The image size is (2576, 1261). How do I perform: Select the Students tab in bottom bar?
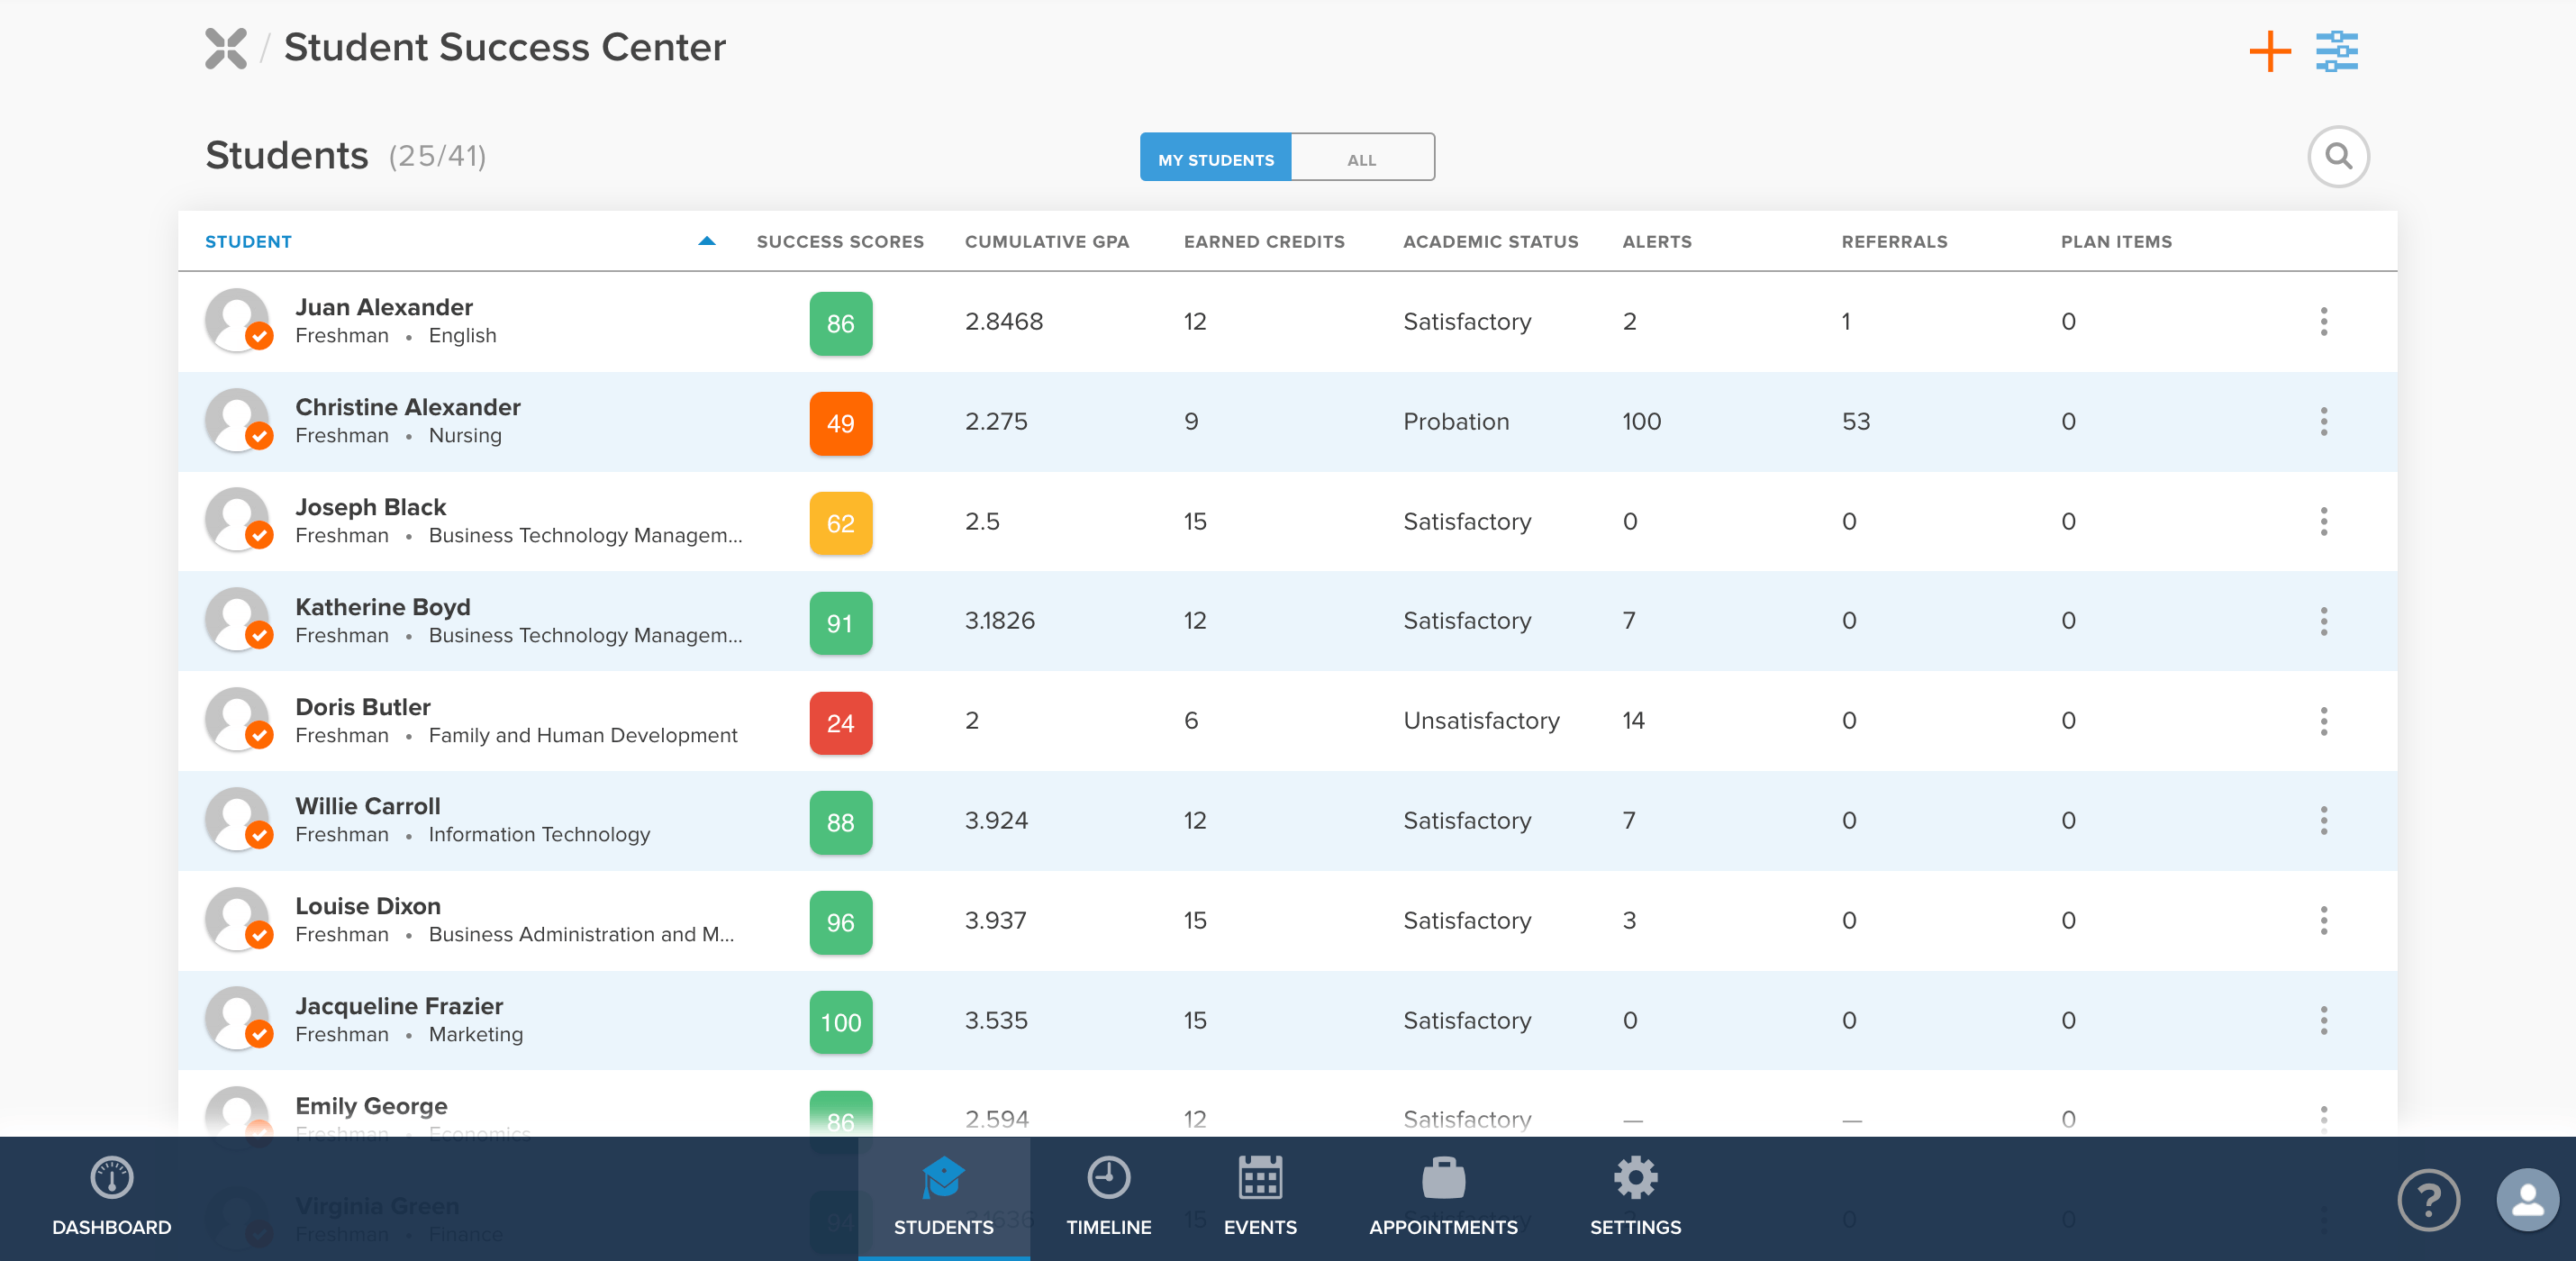(x=943, y=1196)
